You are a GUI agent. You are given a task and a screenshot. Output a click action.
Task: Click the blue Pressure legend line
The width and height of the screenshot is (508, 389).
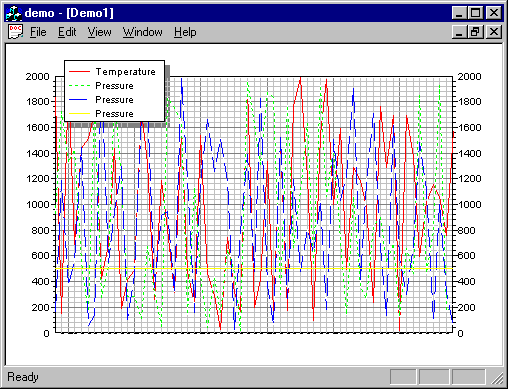click(79, 100)
